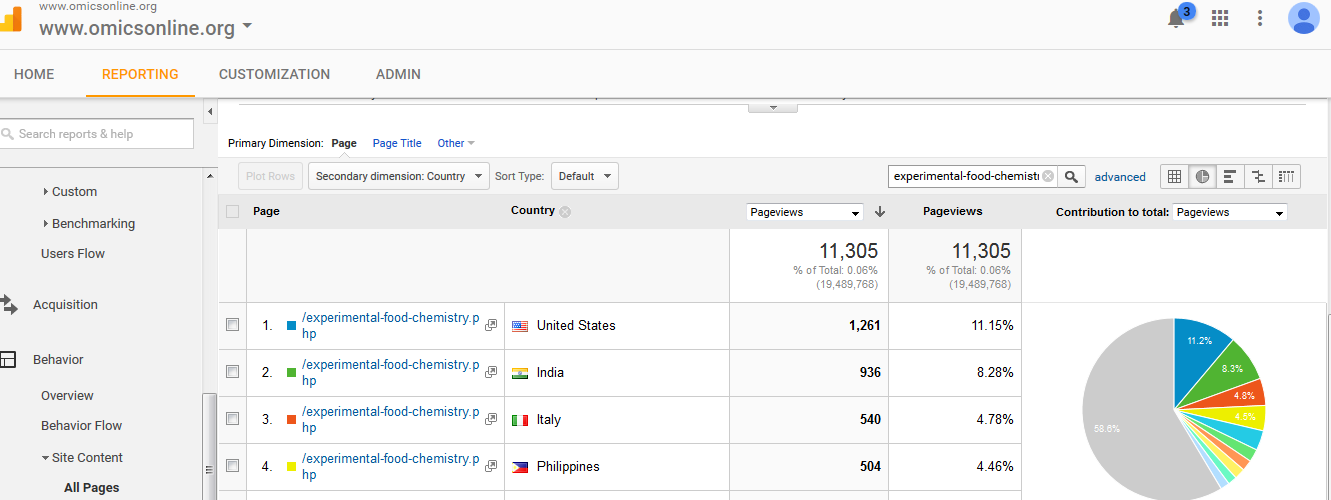This screenshot has height=500, width=1331.
Task: Tick checkbox for Philippines row
Action: (233, 466)
